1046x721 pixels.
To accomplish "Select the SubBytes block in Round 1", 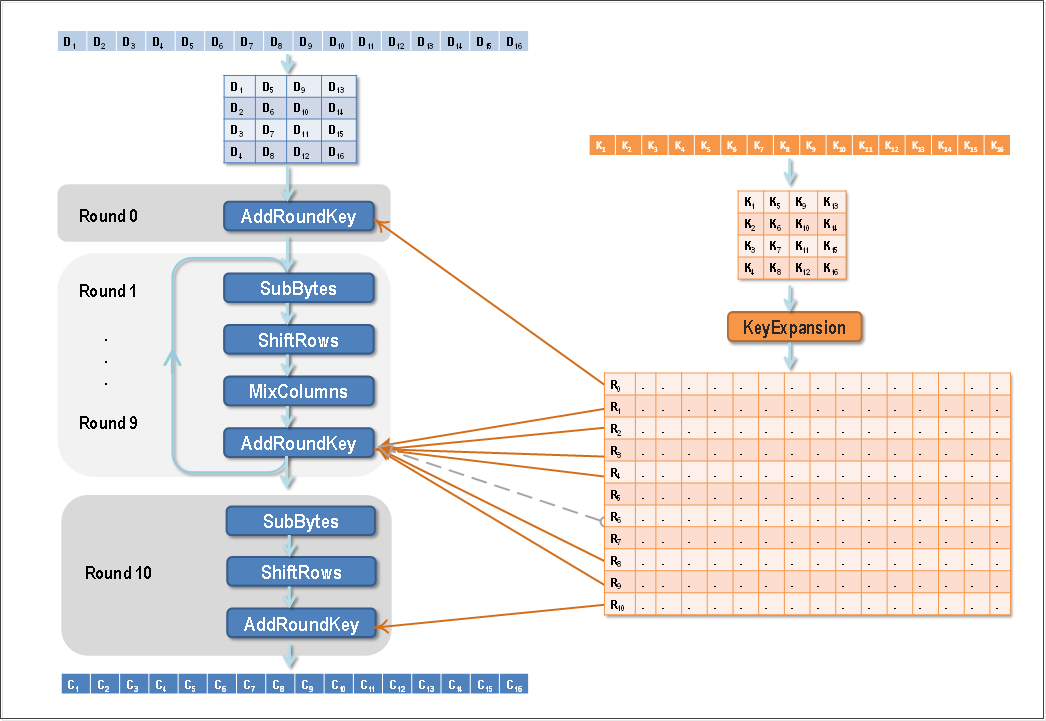I will click(298, 288).
